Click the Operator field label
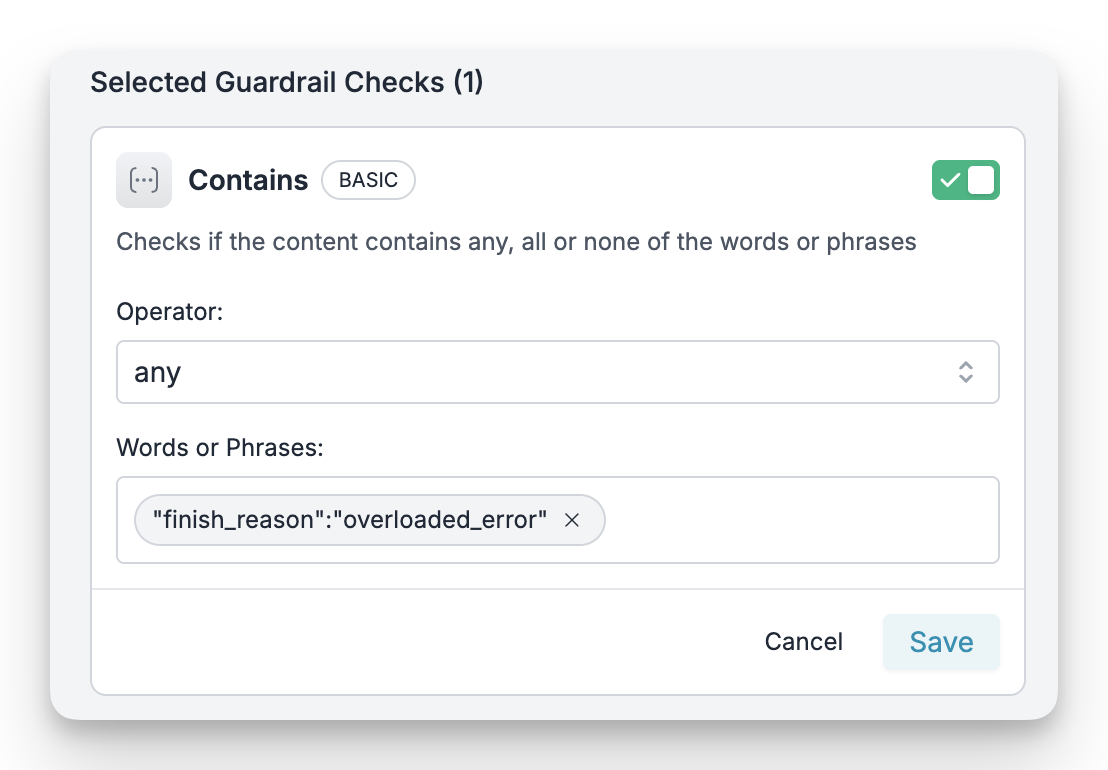Image resolution: width=1108 pixels, height=770 pixels. [x=170, y=312]
